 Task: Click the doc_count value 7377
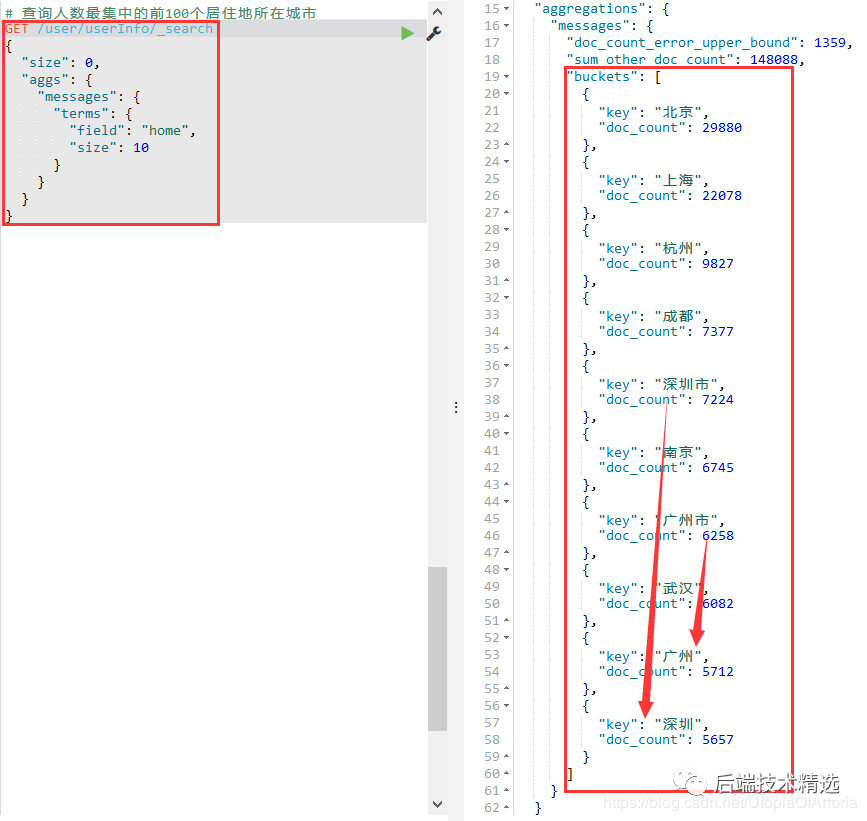718,332
